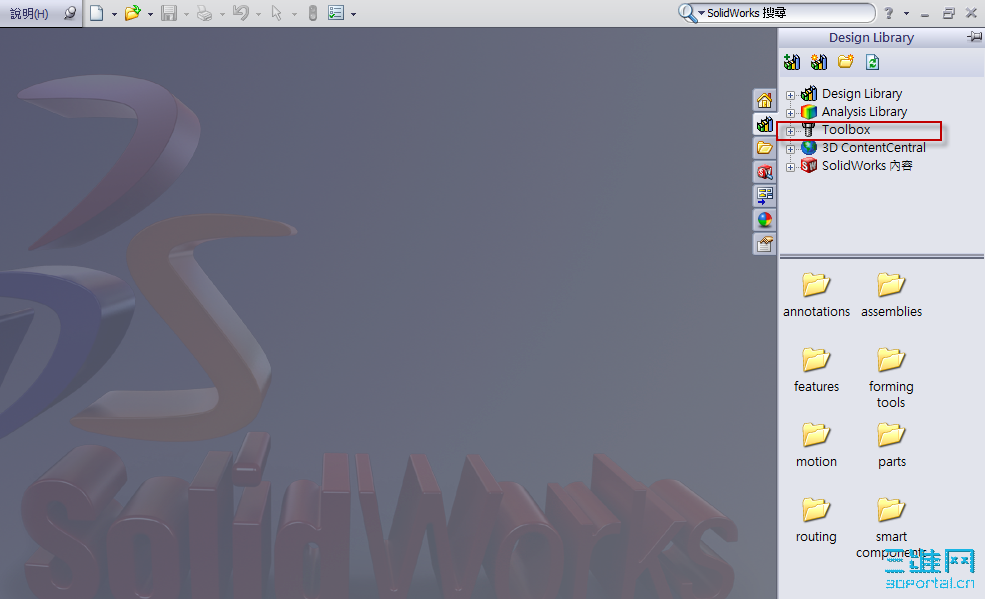
Task: Click the question mark help icon
Action: tap(889, 13)
